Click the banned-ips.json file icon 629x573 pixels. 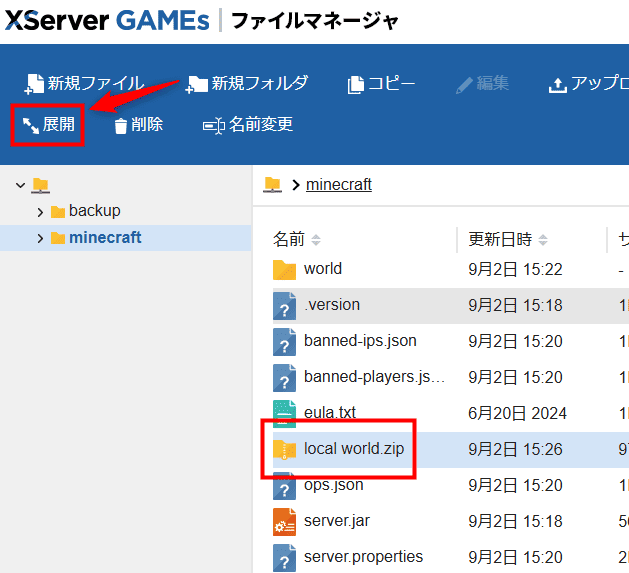click(x=284, y=342)
